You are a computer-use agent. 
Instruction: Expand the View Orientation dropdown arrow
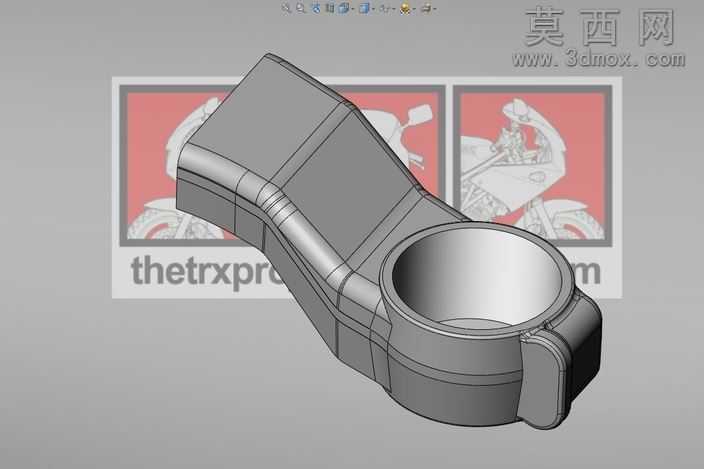coord(352,9)
